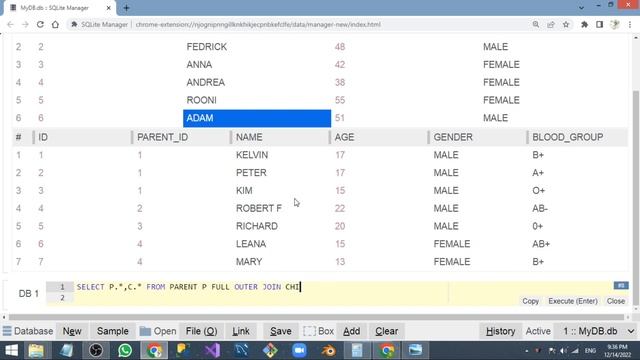This screenshot has width=640, height=360.
Task: Open the Database menu icon
Action: tap(7, 331)
